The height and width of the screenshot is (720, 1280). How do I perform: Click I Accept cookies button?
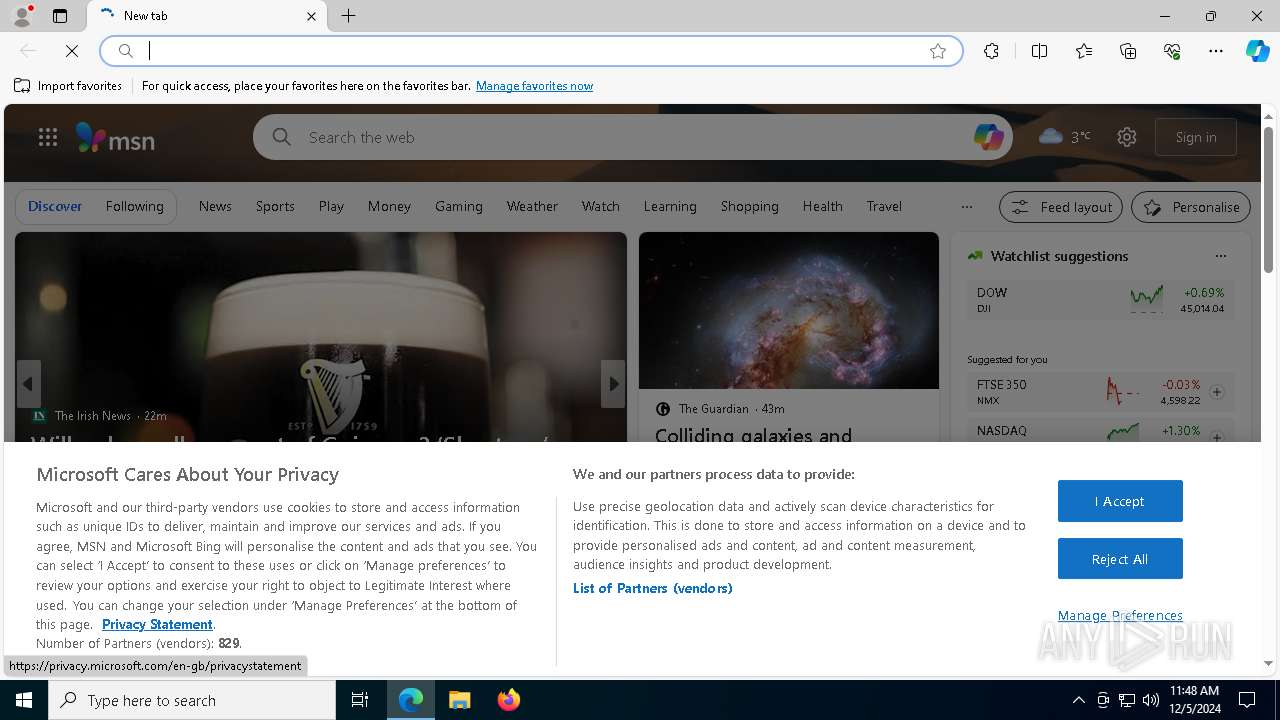[x=1120, y=501]
